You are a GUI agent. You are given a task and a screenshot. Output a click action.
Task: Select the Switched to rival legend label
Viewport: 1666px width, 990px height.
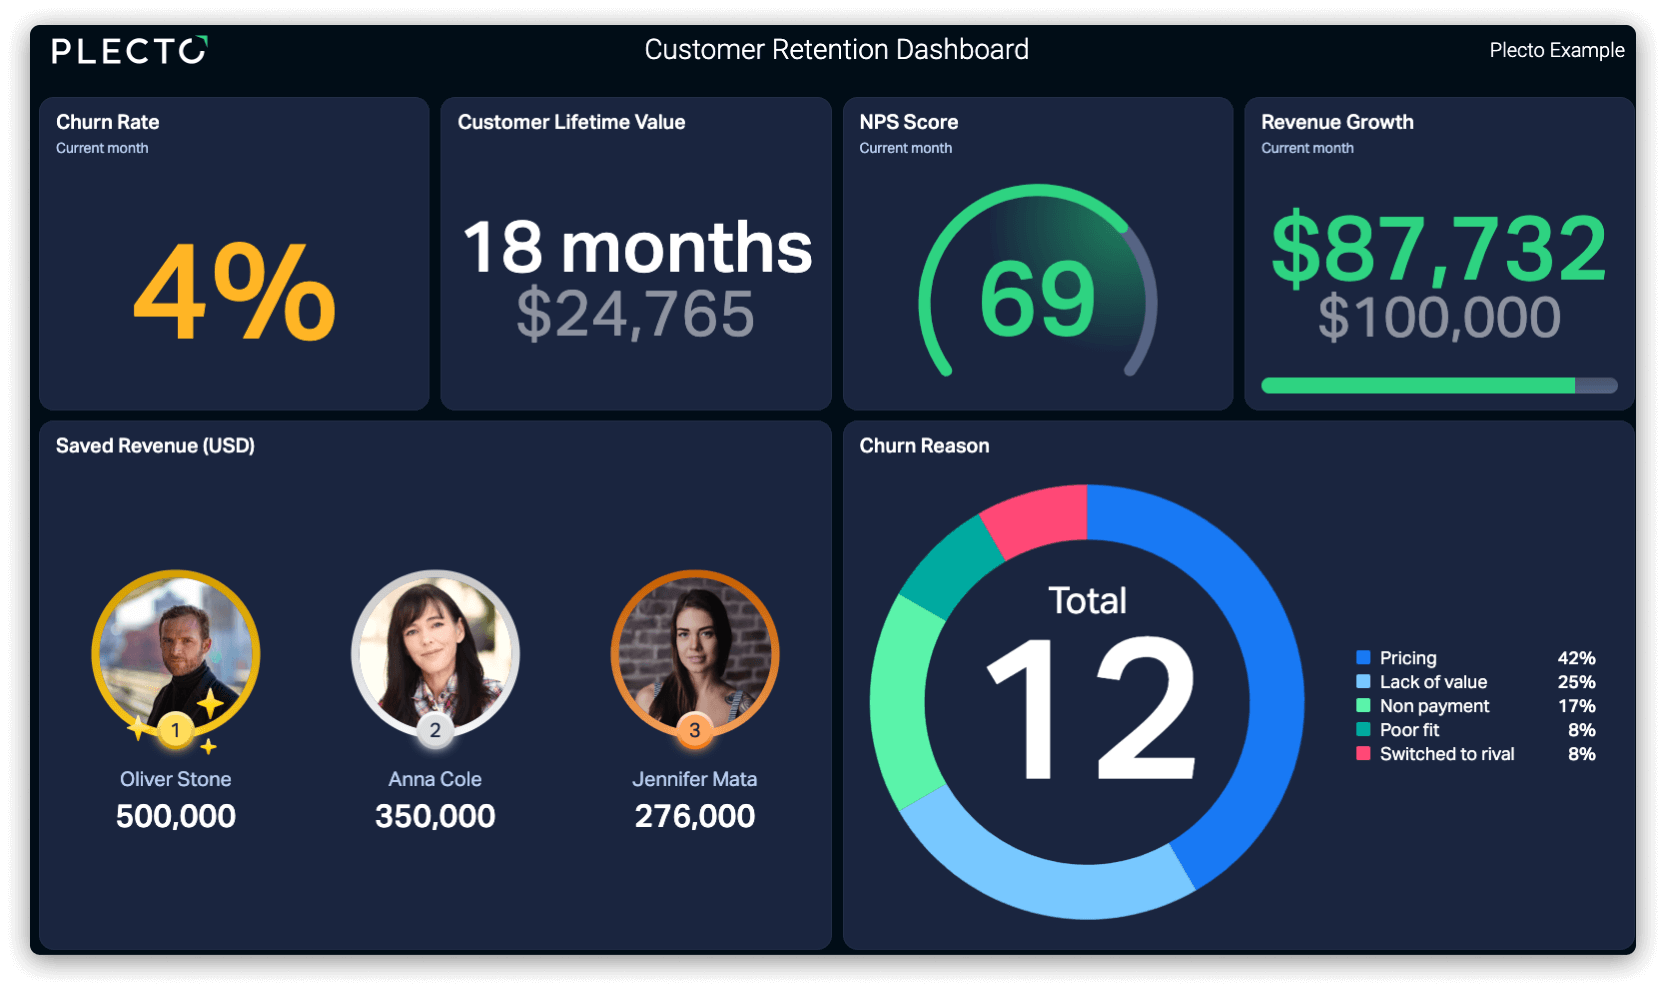tap(1447, 754)
